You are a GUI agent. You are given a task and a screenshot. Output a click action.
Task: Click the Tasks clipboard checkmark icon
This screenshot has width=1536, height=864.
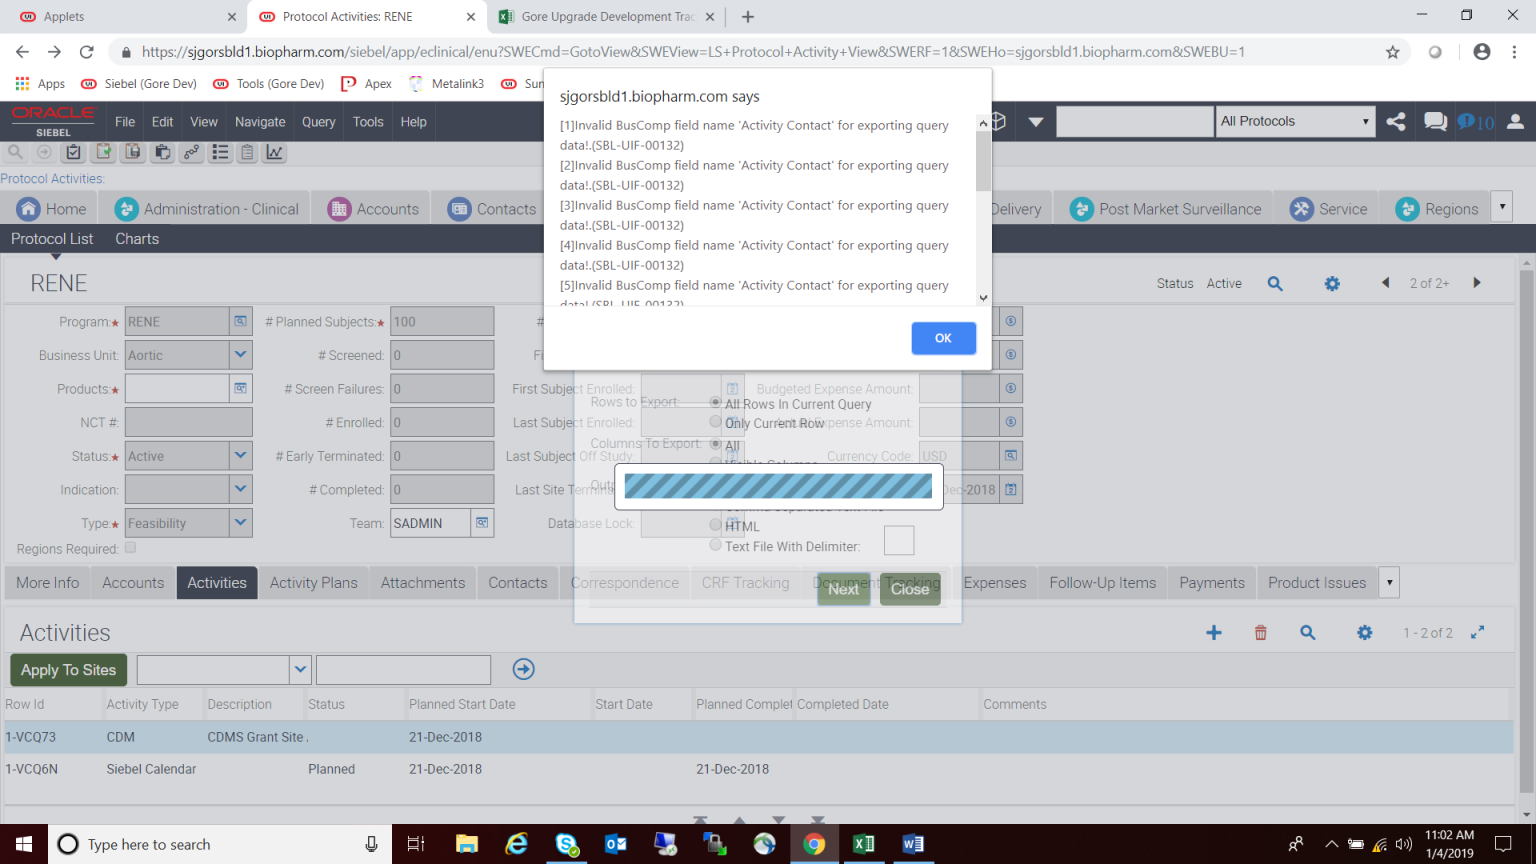[72, 153]
